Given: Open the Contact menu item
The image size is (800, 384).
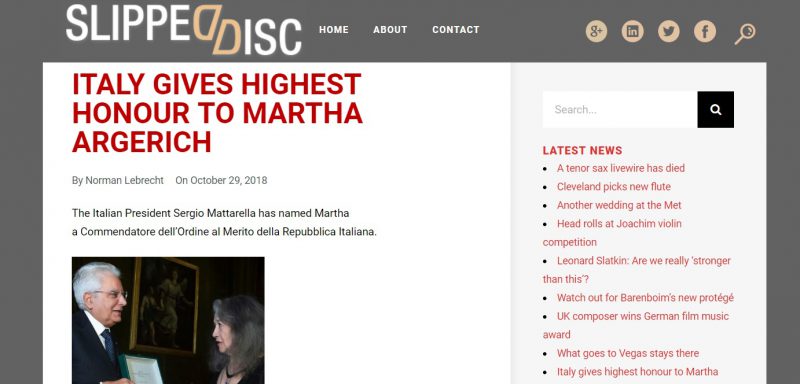Looking at the screenshot, I should click(456, 30).
